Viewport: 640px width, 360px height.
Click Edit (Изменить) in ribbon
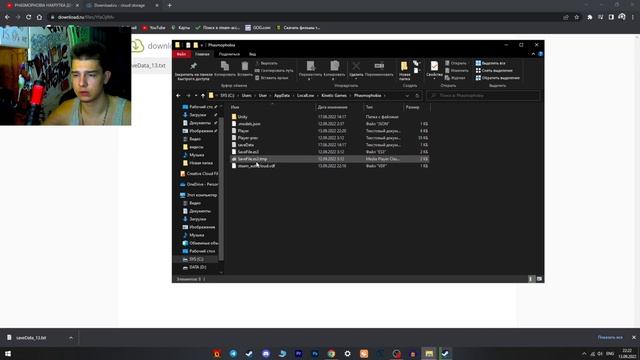tap(457, 71)
